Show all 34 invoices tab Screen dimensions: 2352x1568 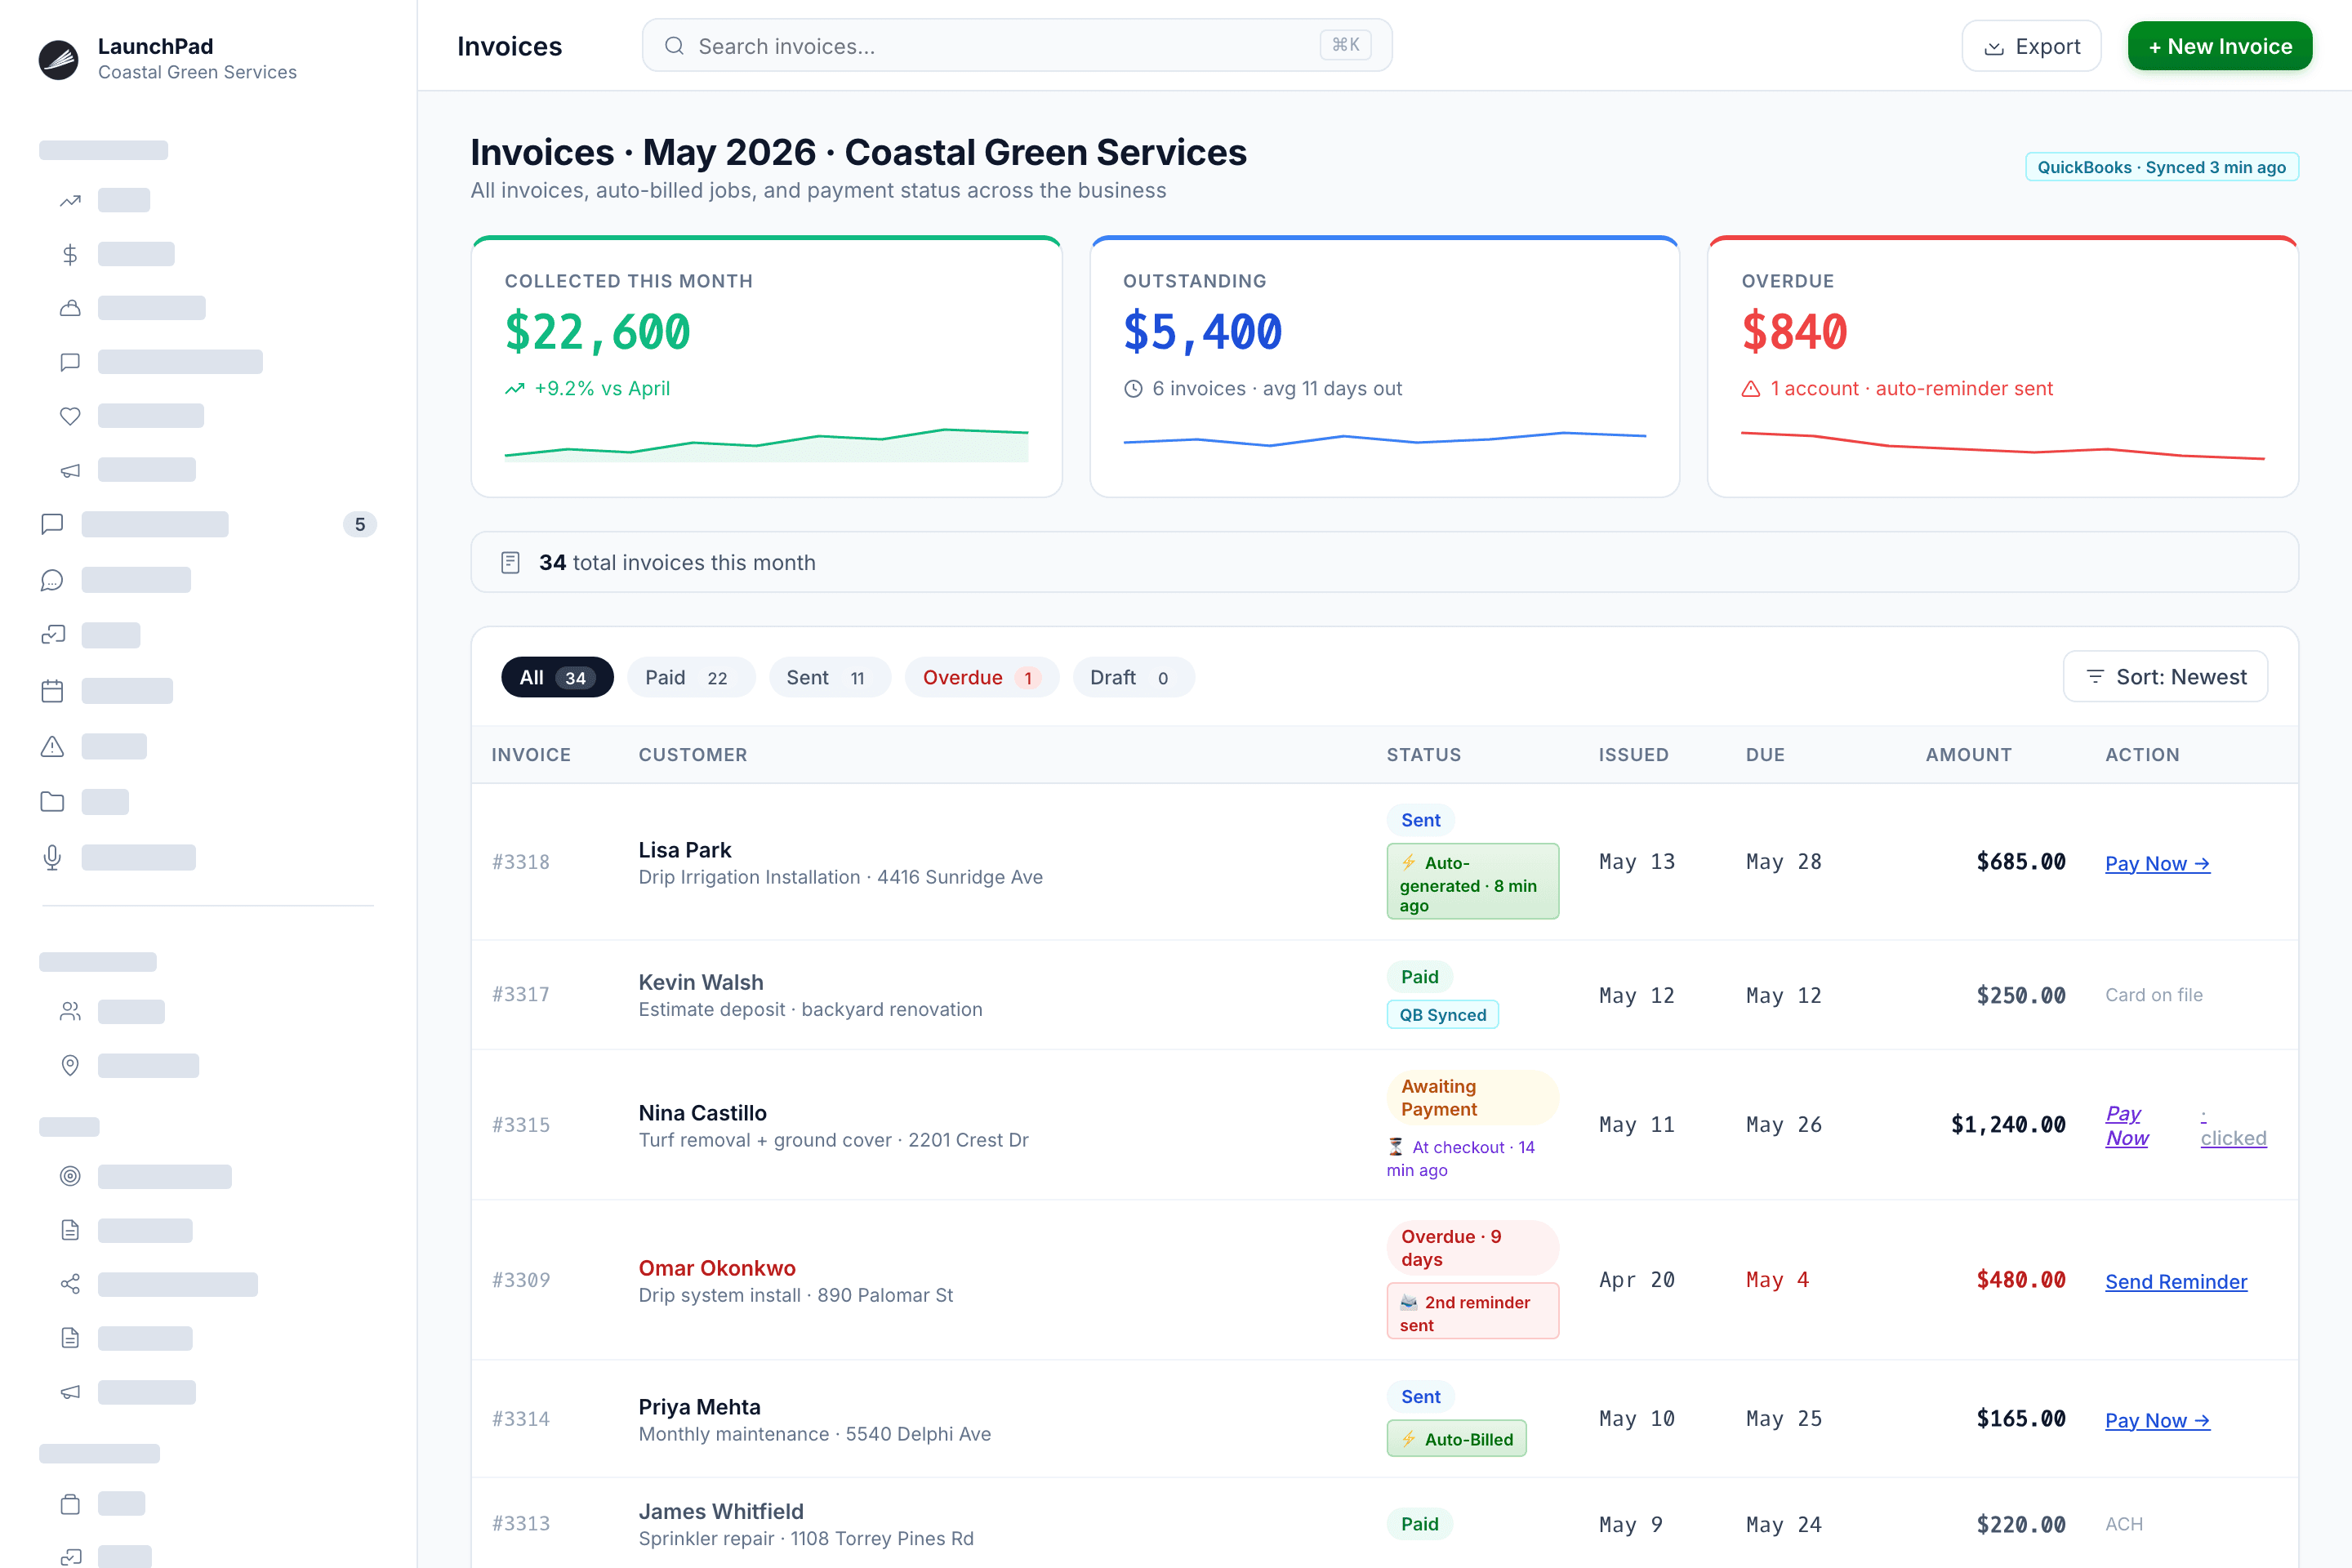coord(557,678)
